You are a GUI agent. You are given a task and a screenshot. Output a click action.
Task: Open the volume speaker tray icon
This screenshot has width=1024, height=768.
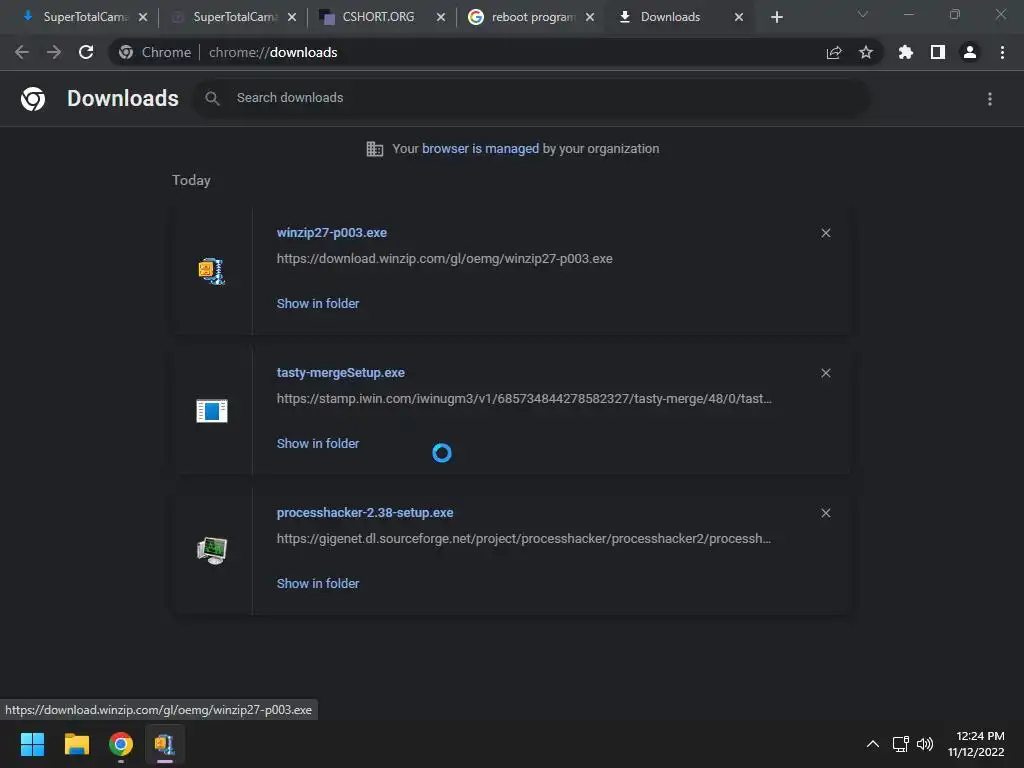click(925, 744)
